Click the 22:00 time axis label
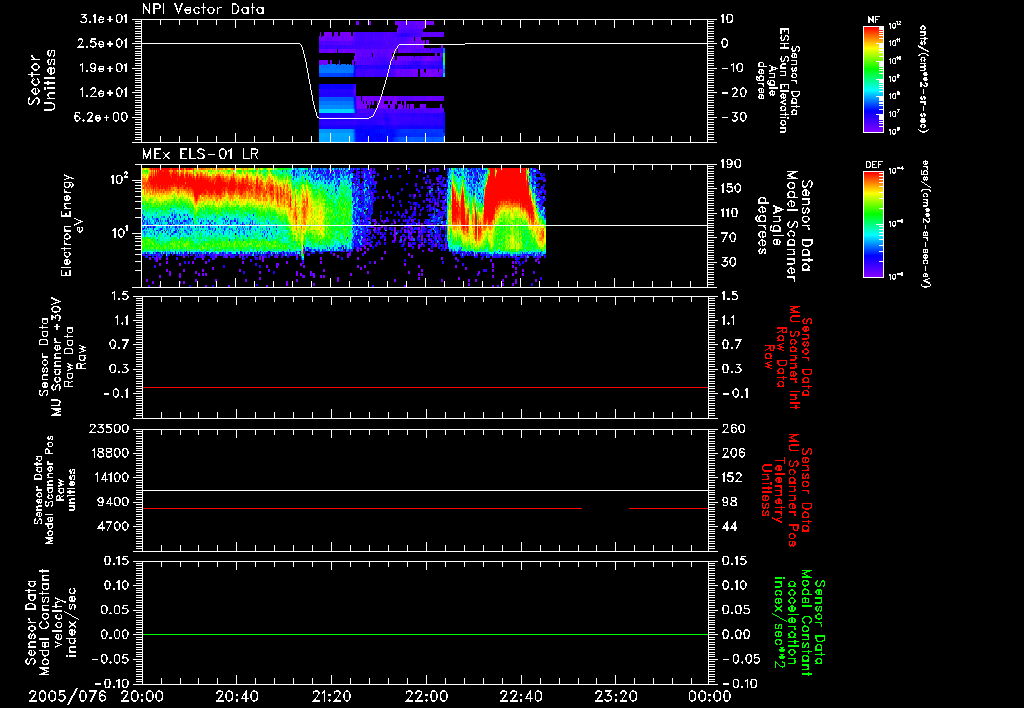The image size is (1024, 708). [x=427, y=695]
